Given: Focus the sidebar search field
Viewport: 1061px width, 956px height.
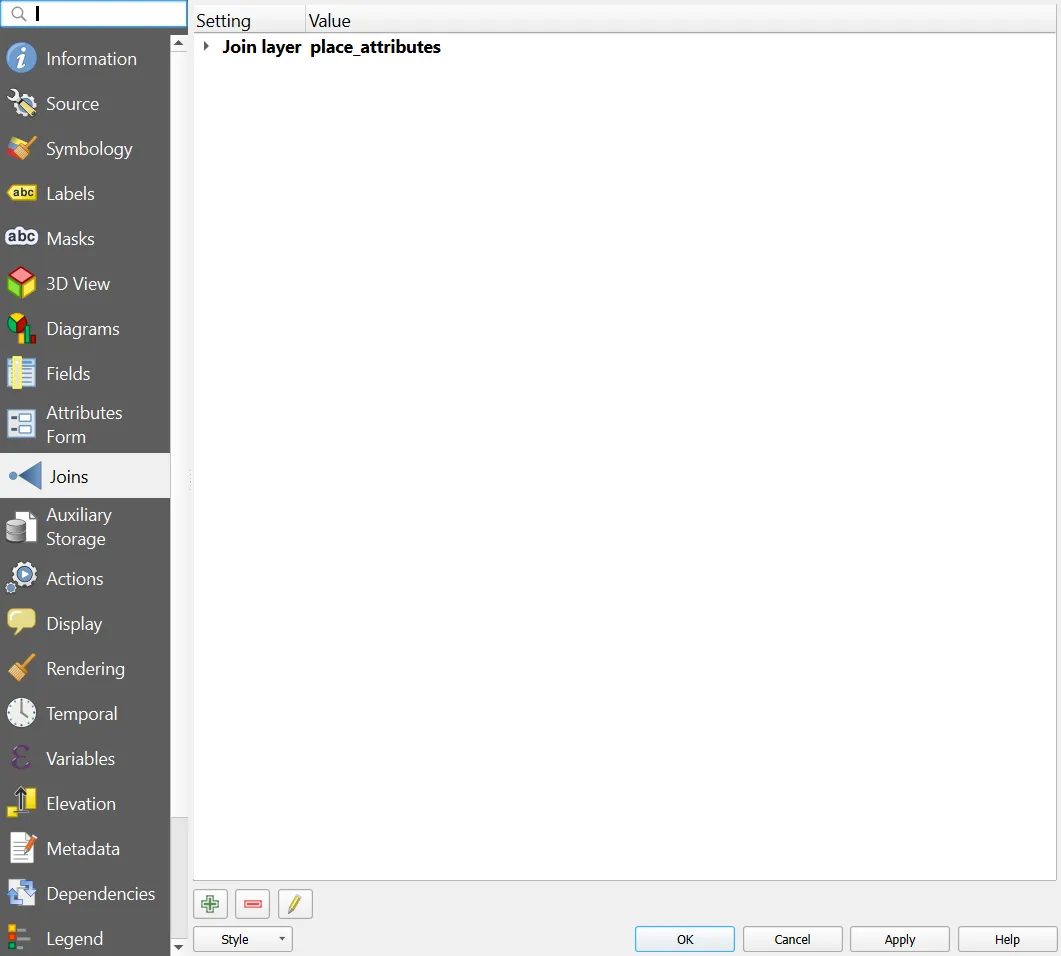Looking at the screenshot, I should [x=94, y=14].
